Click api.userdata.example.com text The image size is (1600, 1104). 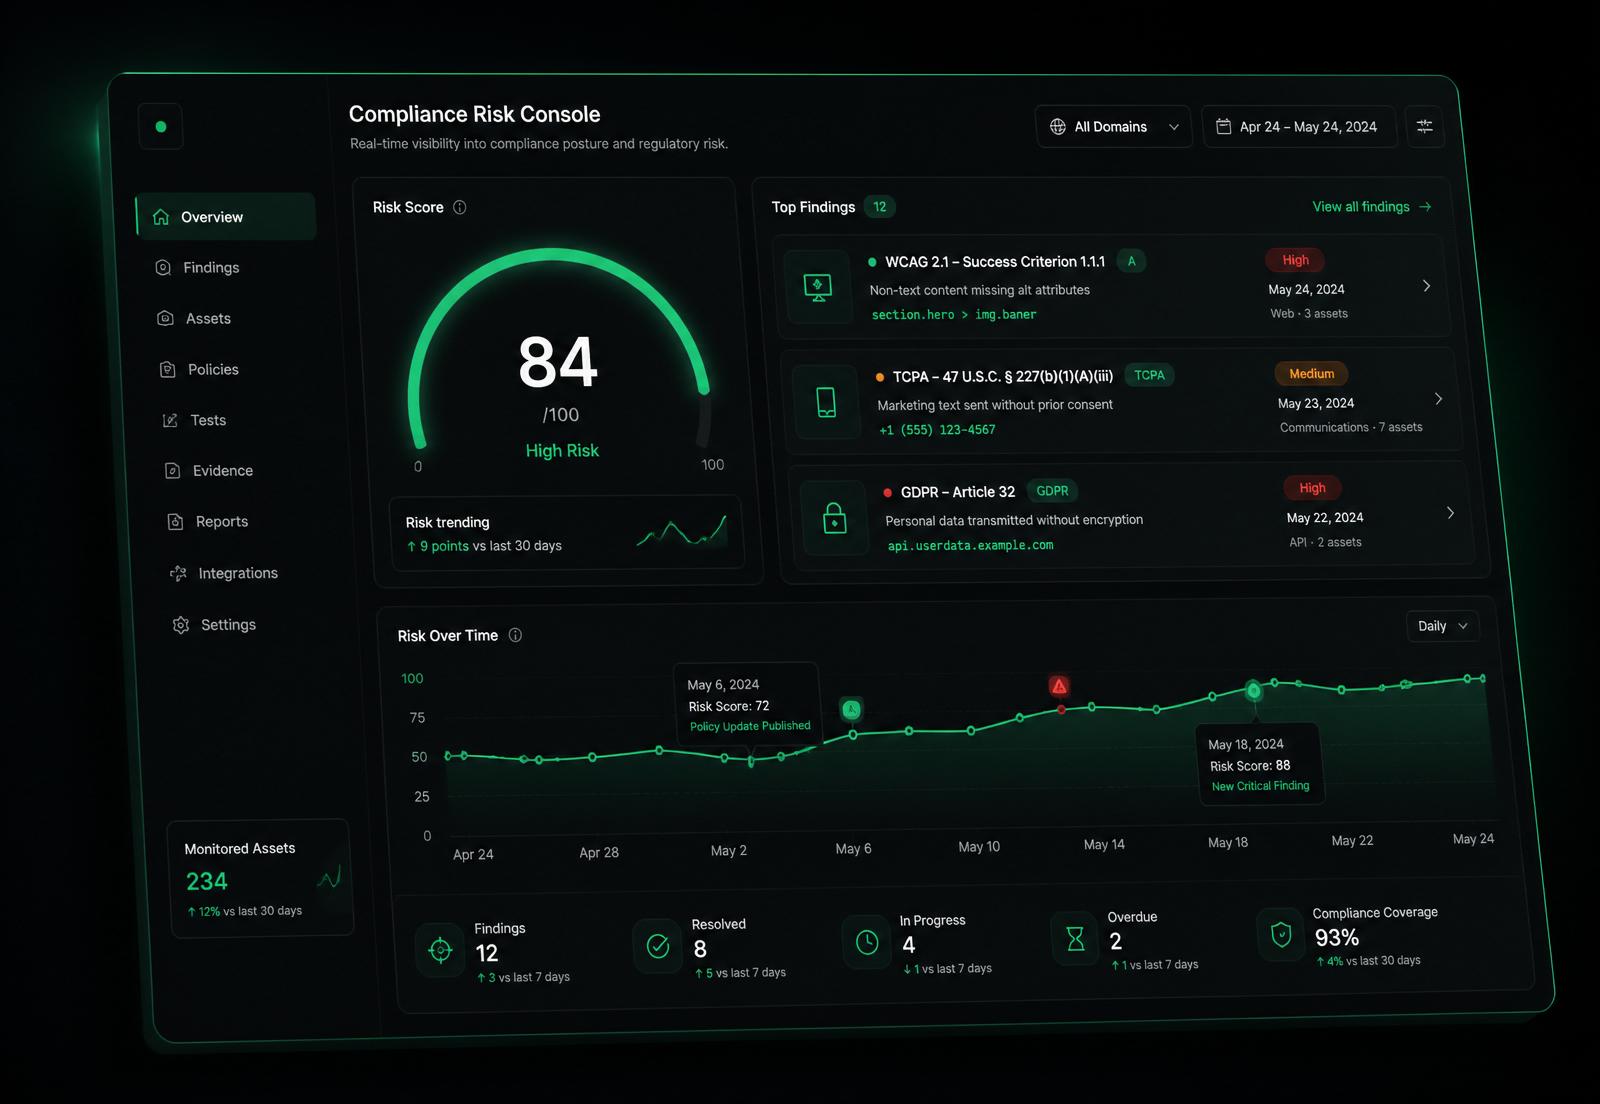[970, 545]
